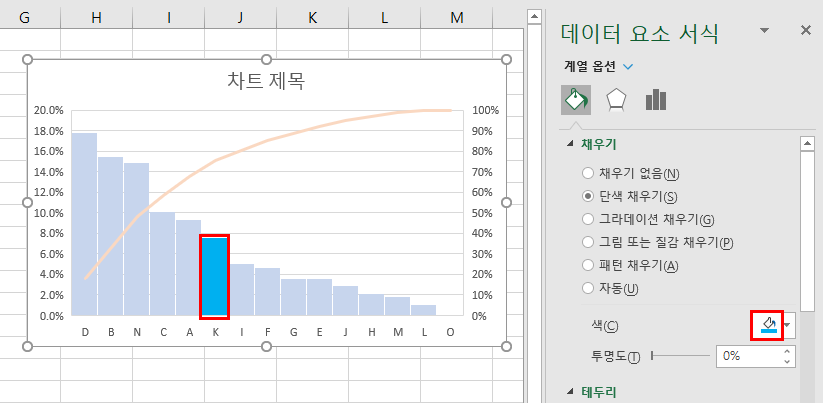This screenshot has width=823, height=403.
Task: Select column L header
Action: click(x=384, y=18)
